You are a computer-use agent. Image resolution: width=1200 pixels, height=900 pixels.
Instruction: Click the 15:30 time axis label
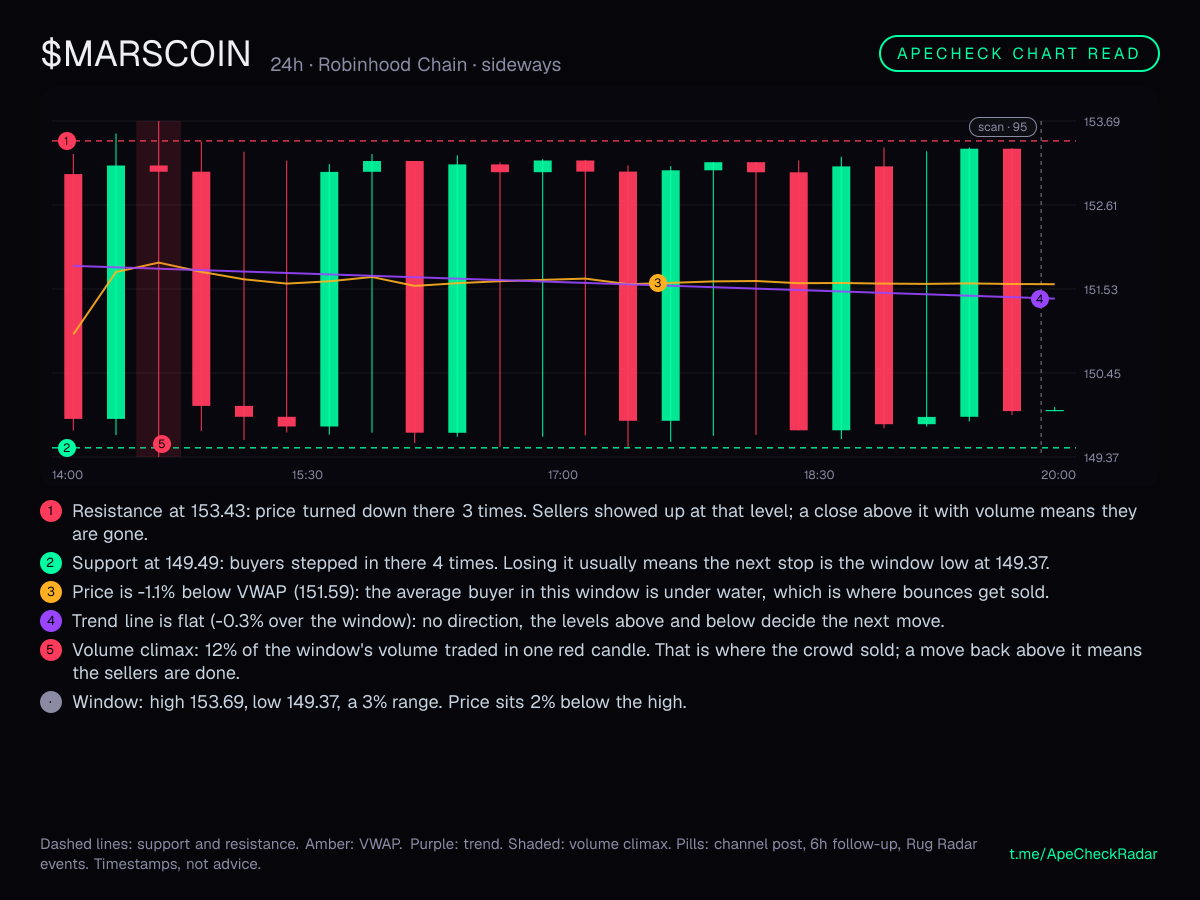point(306,475)
